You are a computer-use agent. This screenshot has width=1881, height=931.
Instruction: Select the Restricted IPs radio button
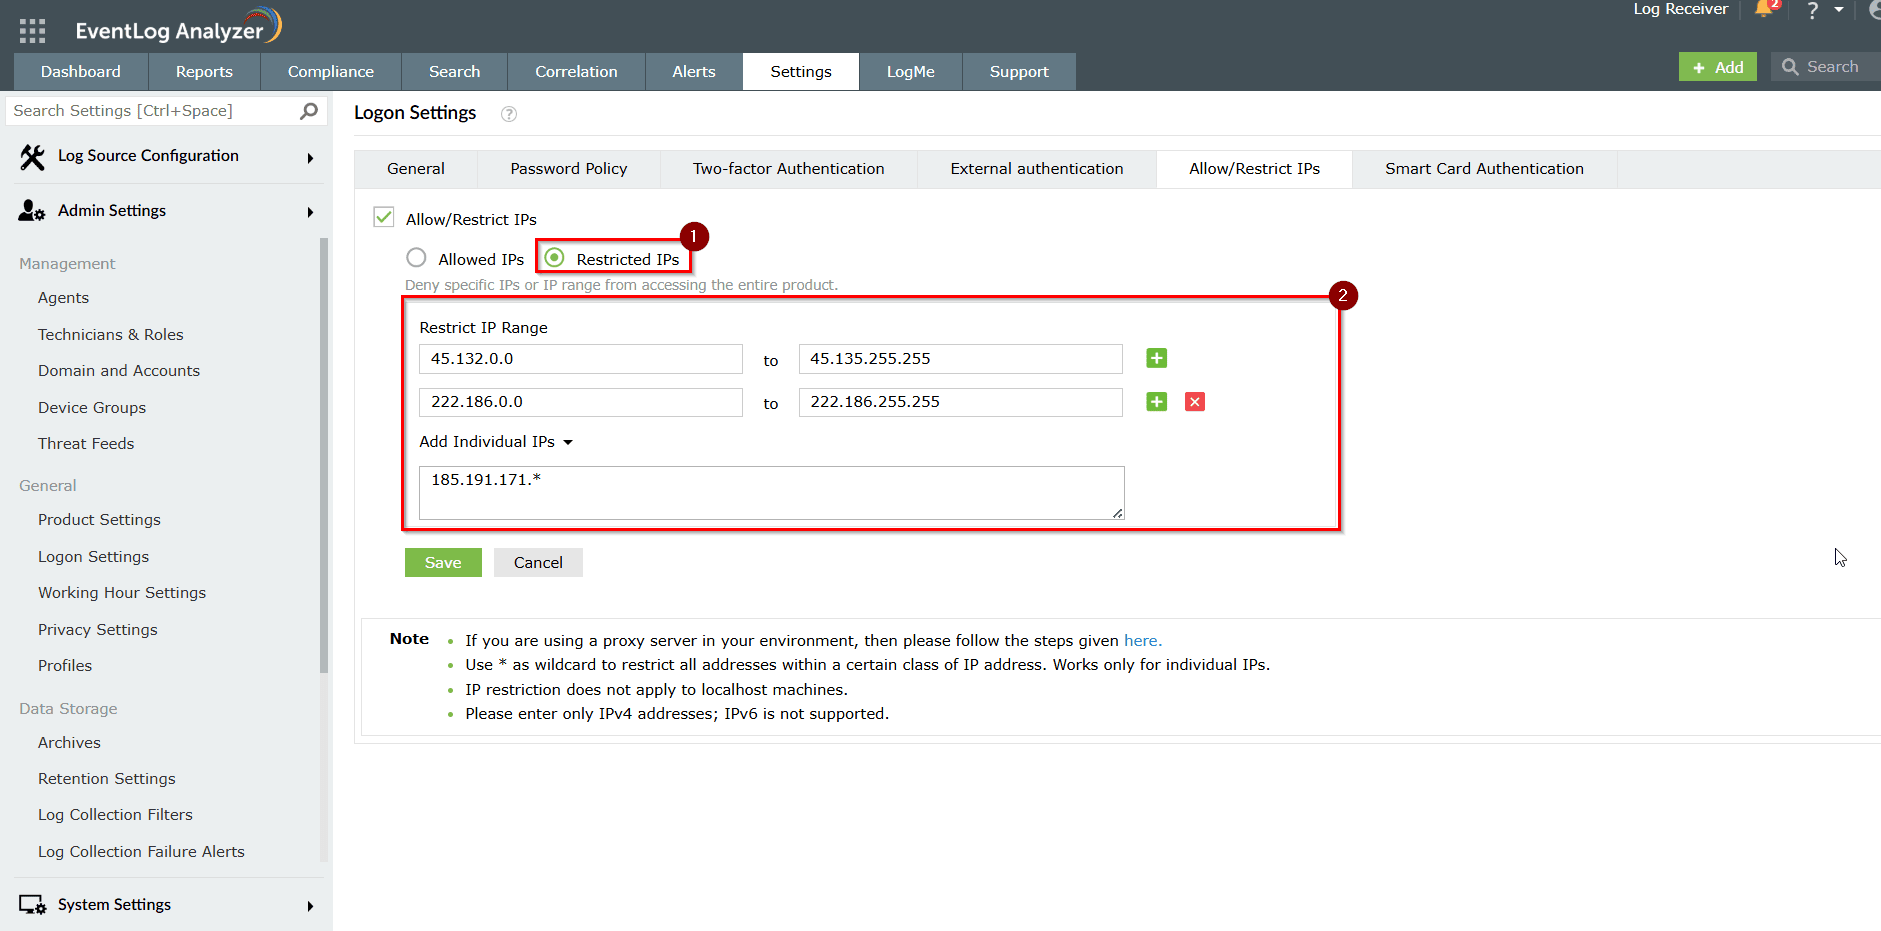click(x=555, y=258)
